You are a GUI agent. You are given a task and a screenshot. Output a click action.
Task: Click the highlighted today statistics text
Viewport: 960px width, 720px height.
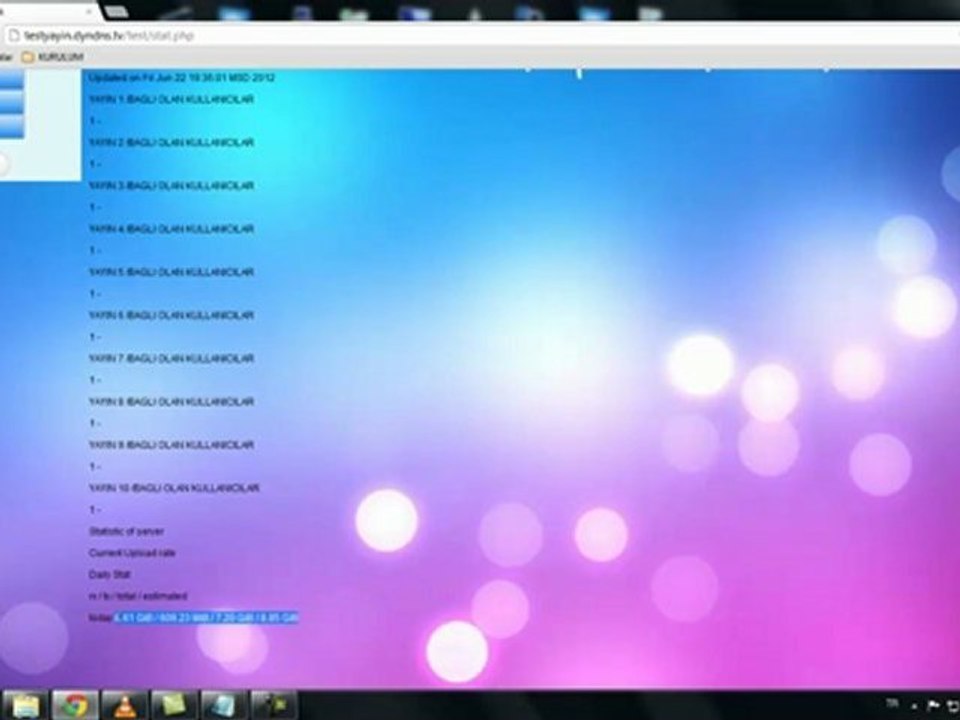[206, 618]
